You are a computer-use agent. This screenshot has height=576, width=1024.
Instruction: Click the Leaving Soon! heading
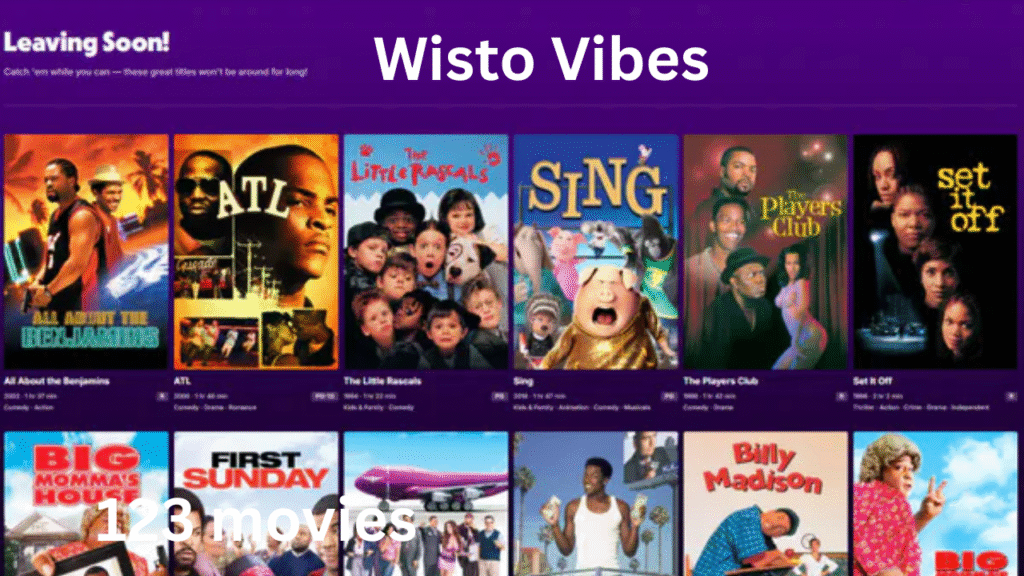tap(87, 43)
